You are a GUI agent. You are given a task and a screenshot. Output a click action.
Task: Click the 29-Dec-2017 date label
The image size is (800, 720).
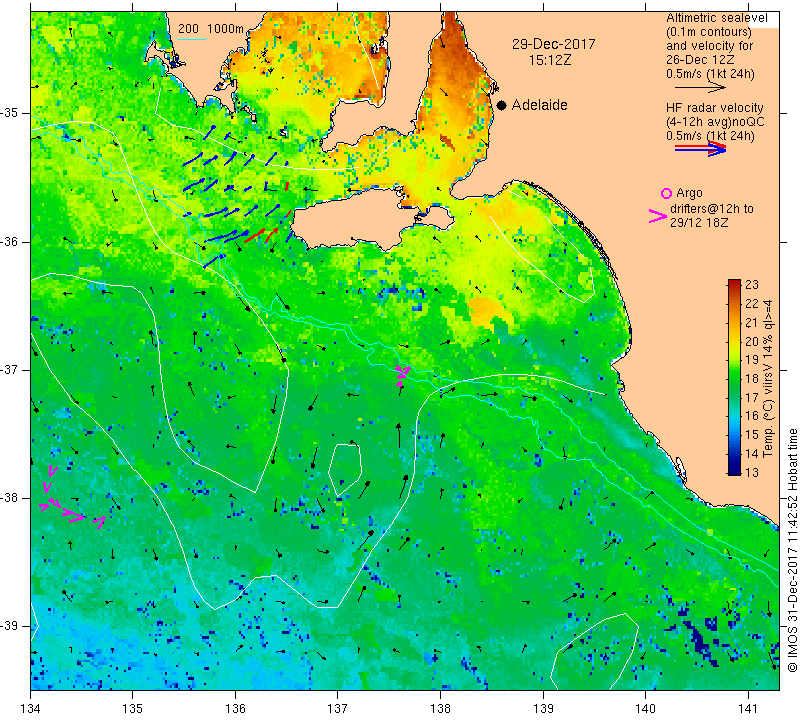554,44
